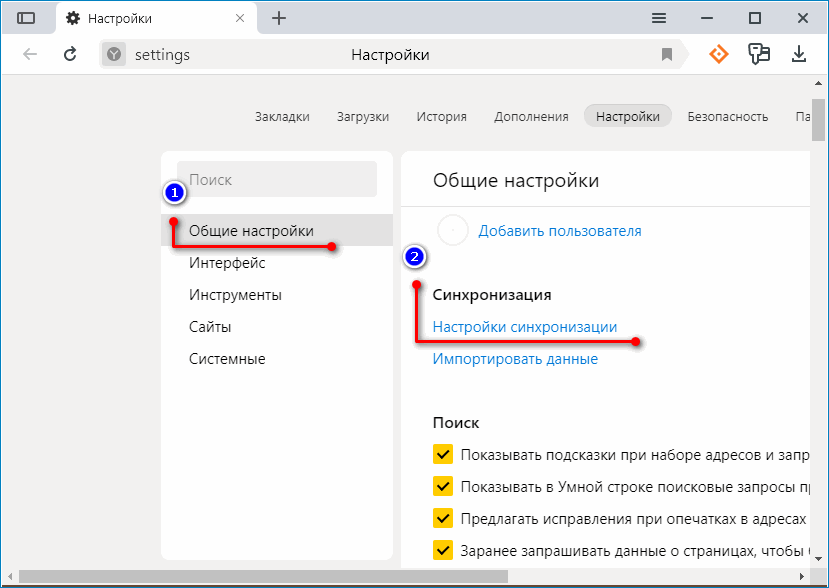Bookmark the page via the flag icon
This screenshot has width=829, height=588.
tap(666, 54)
